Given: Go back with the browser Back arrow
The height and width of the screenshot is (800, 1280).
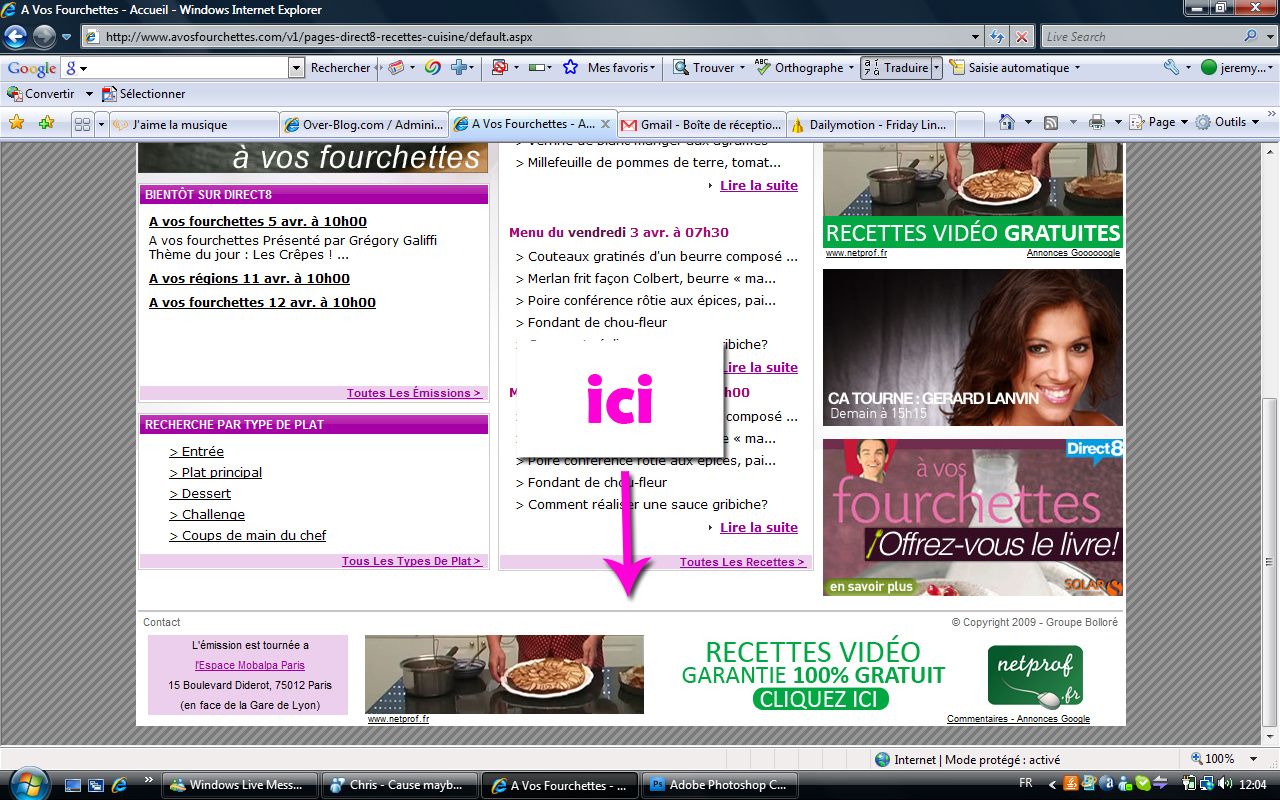Looking at the screenshot, I should point(15,37).
